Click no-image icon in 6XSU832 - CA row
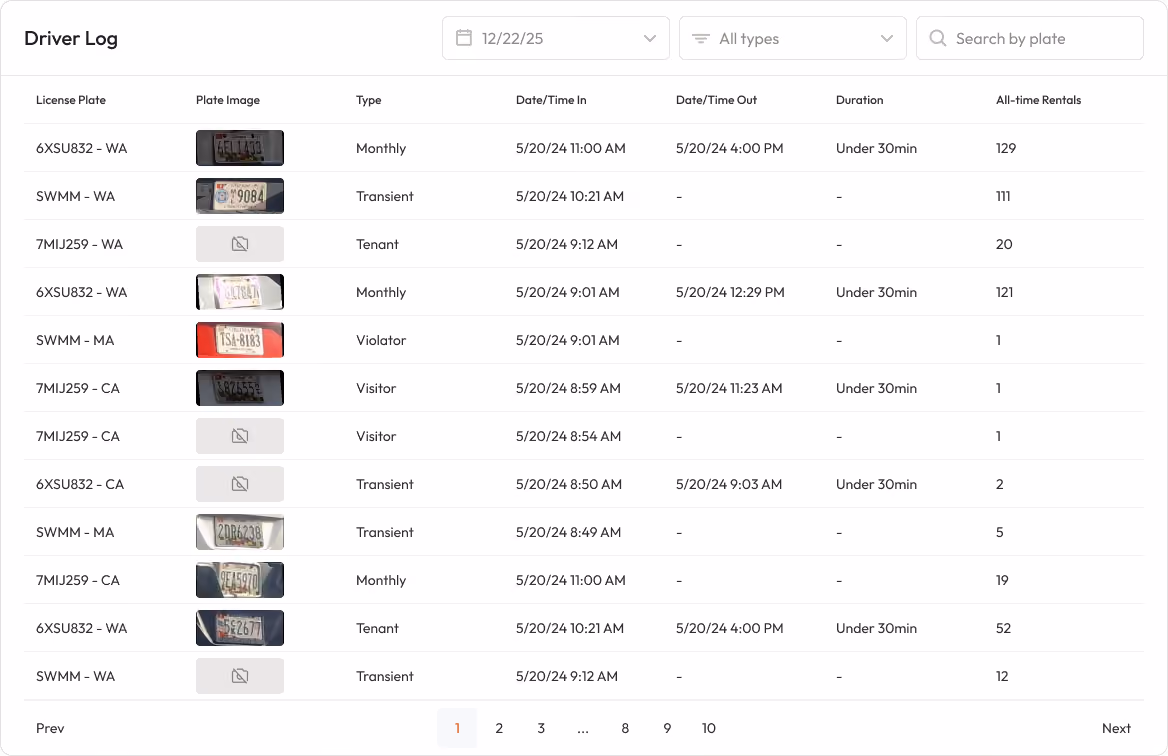 240,484
